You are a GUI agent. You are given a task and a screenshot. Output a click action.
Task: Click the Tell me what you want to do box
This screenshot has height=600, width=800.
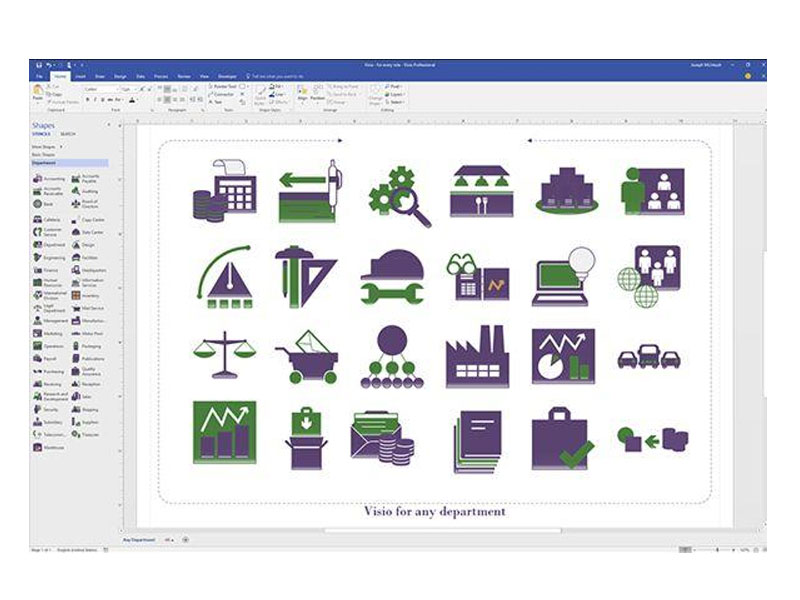pyautogui.click(x=275, y=76)
